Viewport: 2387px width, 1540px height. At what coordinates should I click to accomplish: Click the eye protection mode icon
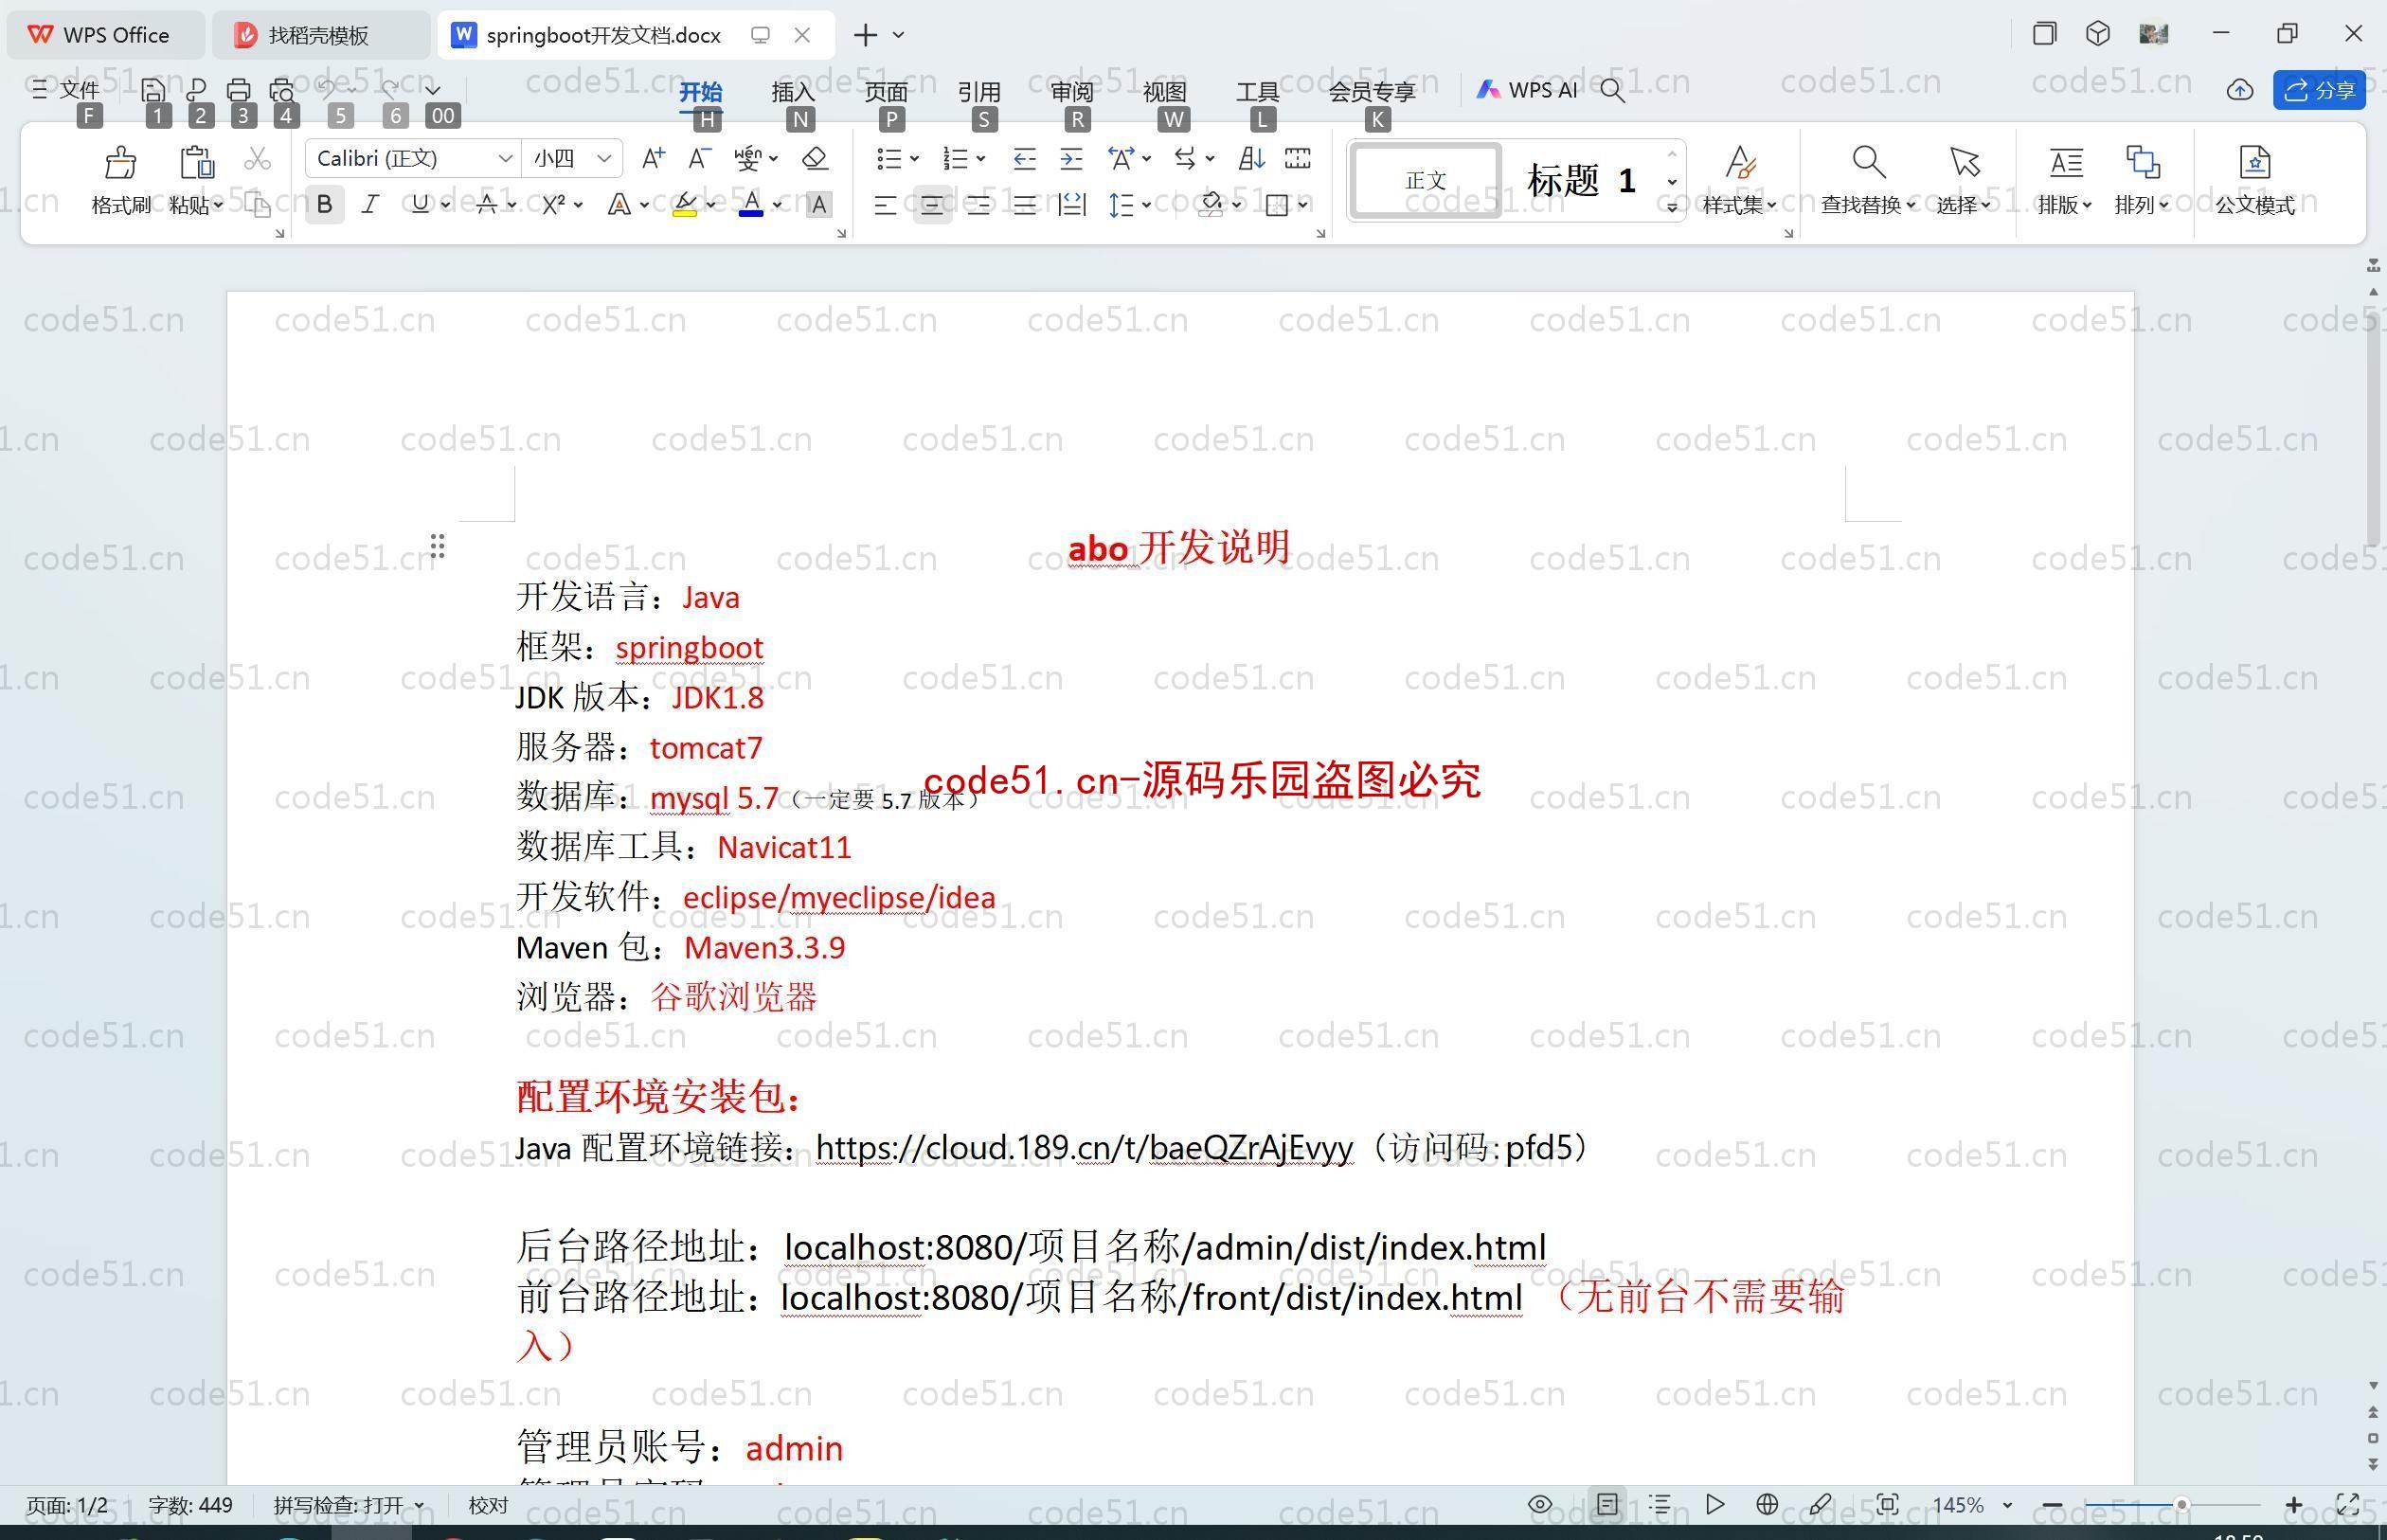(1540, 1504)
